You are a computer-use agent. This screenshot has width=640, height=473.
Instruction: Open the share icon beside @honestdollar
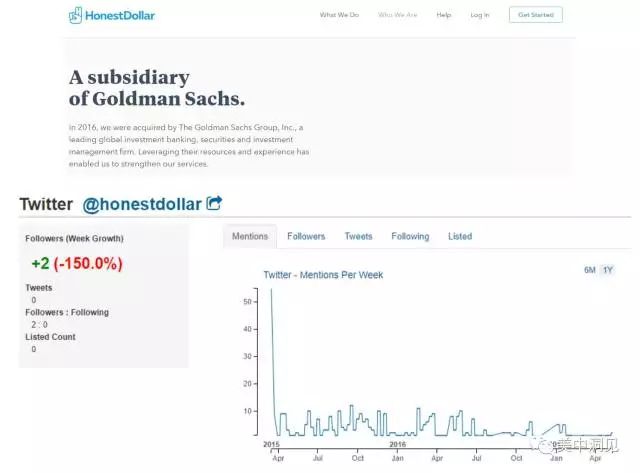pyautogui.click(x=214, y=203)
